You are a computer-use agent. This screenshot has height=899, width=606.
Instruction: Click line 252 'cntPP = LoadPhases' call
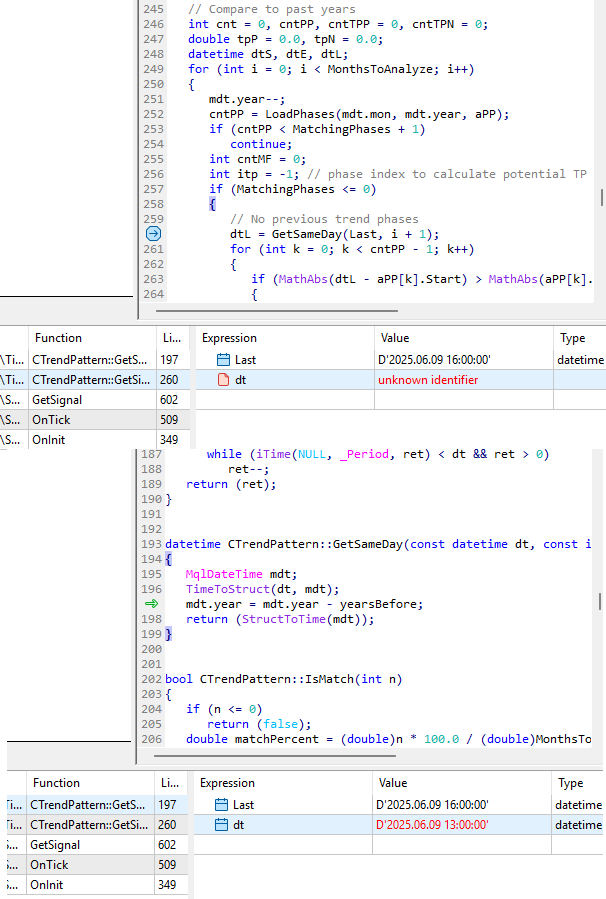[359, 114]
